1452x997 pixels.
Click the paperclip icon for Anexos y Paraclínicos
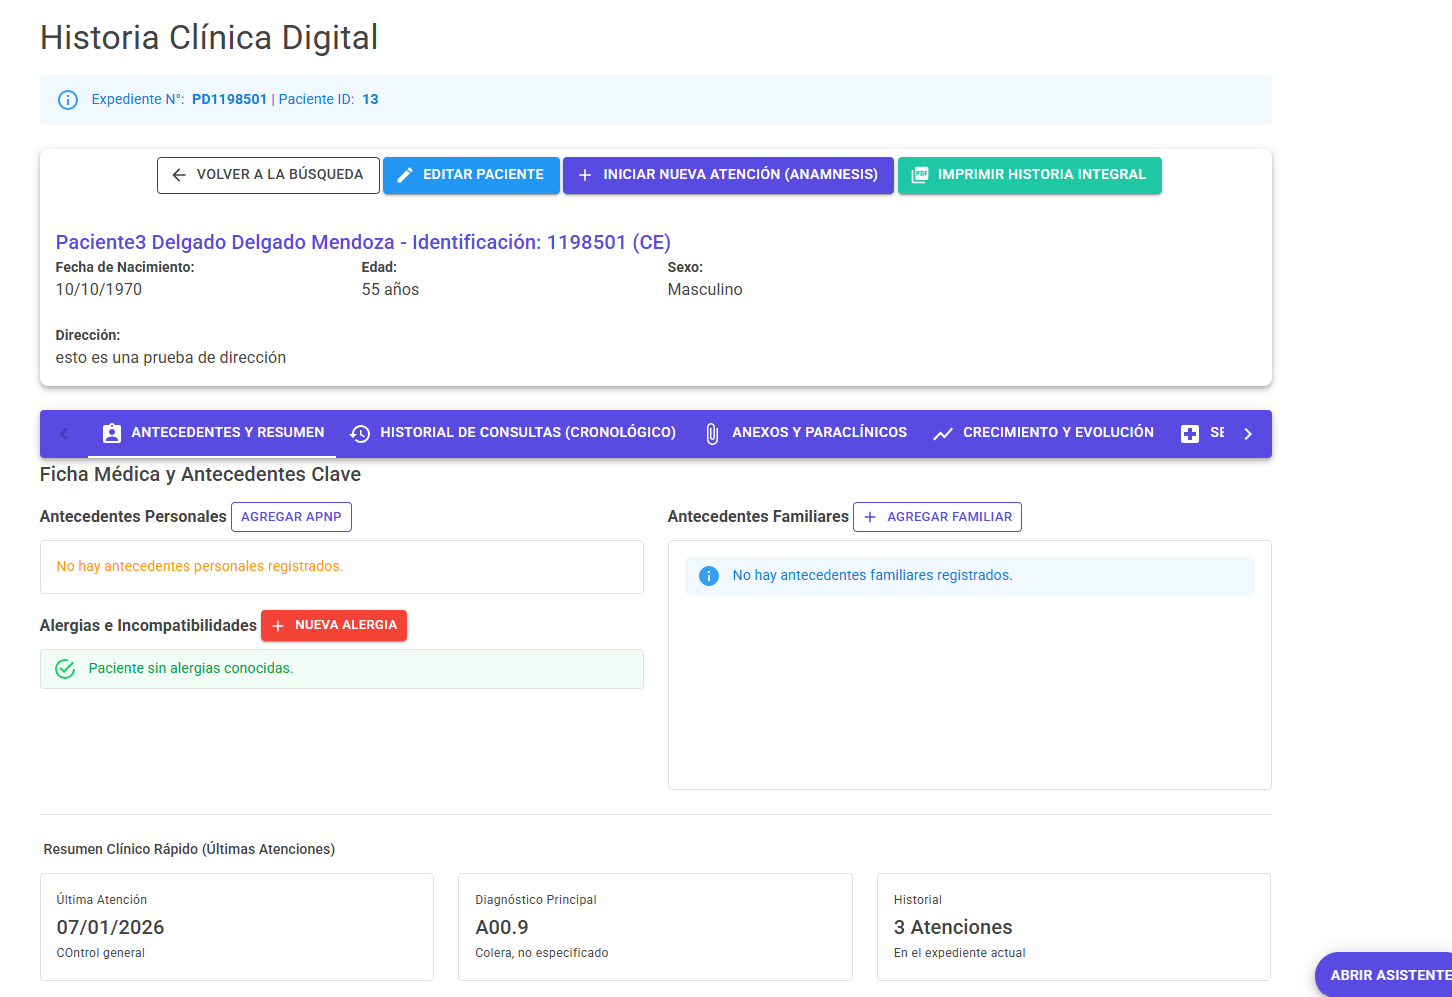pyautogui.click(x=712, y=434)
